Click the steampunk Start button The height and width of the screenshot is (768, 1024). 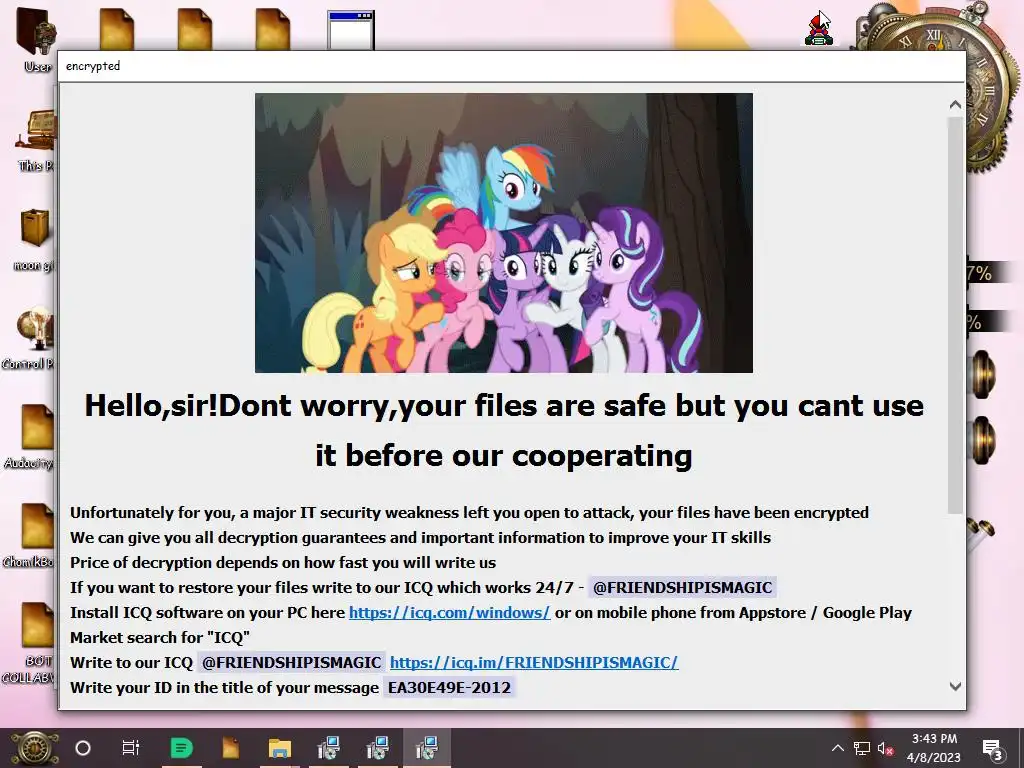tap(35, 748)
